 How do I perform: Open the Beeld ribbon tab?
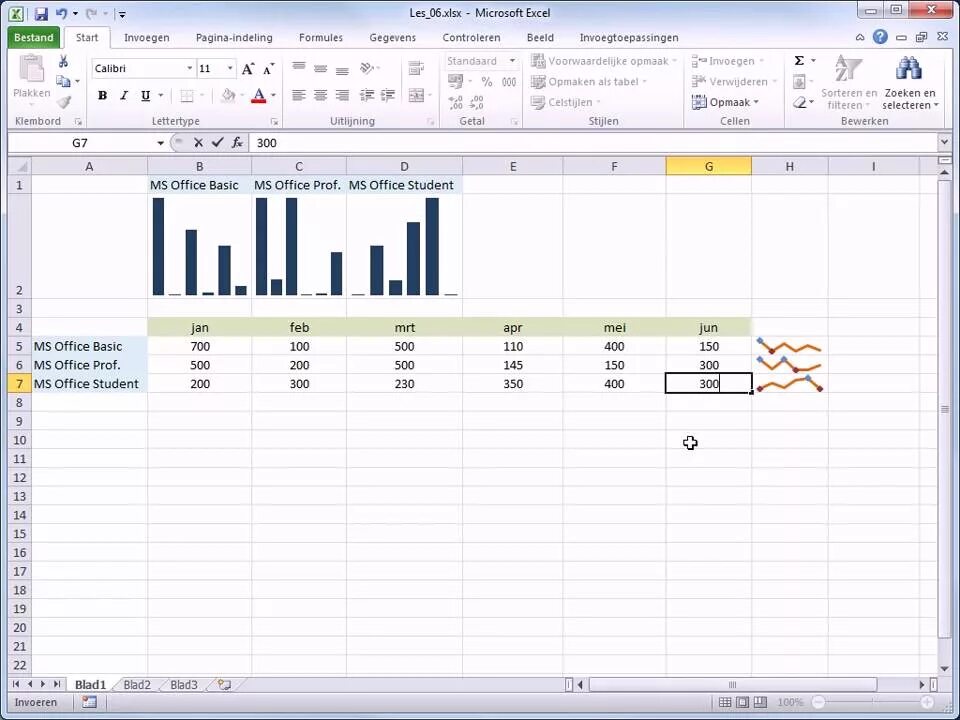point(540,37)
